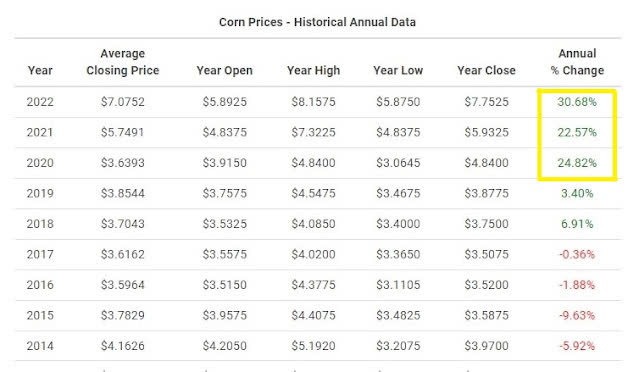
Task: Select the 30.68% change value for 2022
Action: tap(577, 101)
